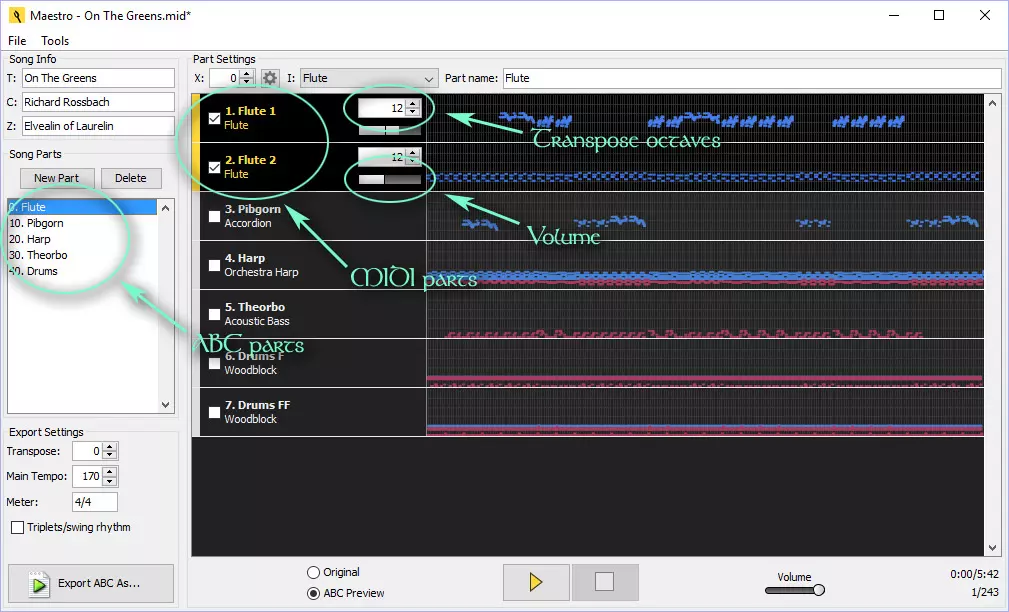Adjust the Flute 1 volume slider
Screen dimensions: 1009x612
point(389,131)
